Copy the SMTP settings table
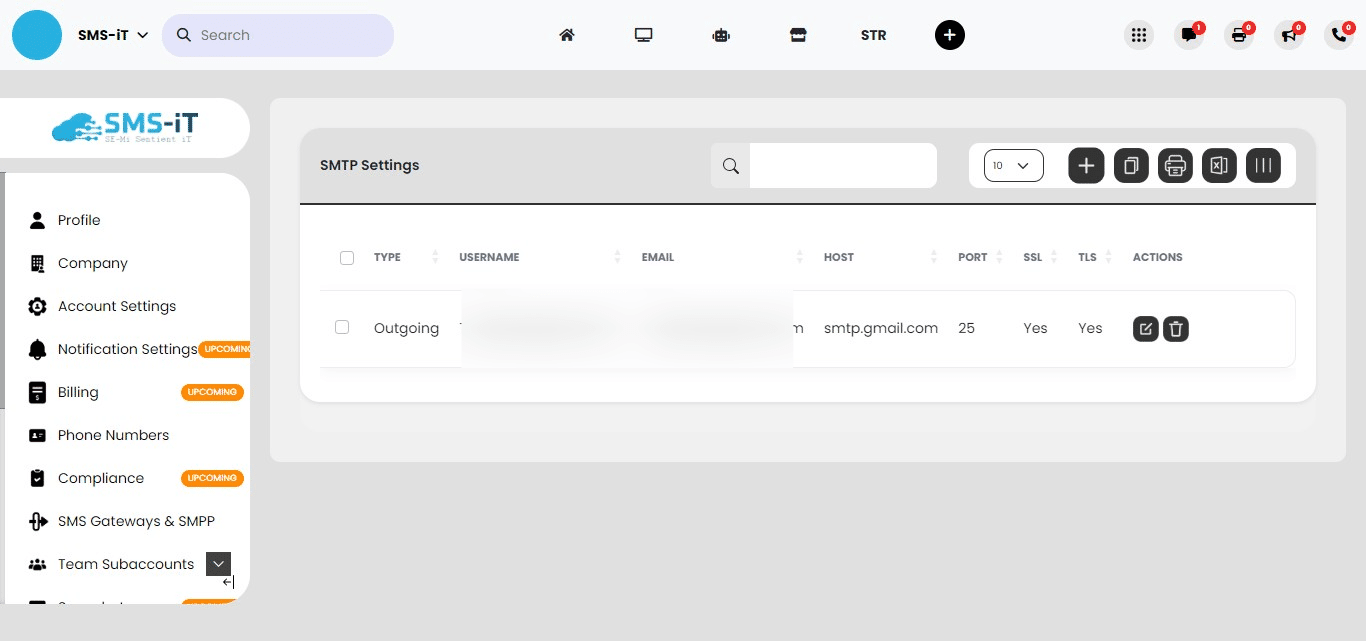The width and height of the screenshot is (1366, 641). pos(1131,165)
